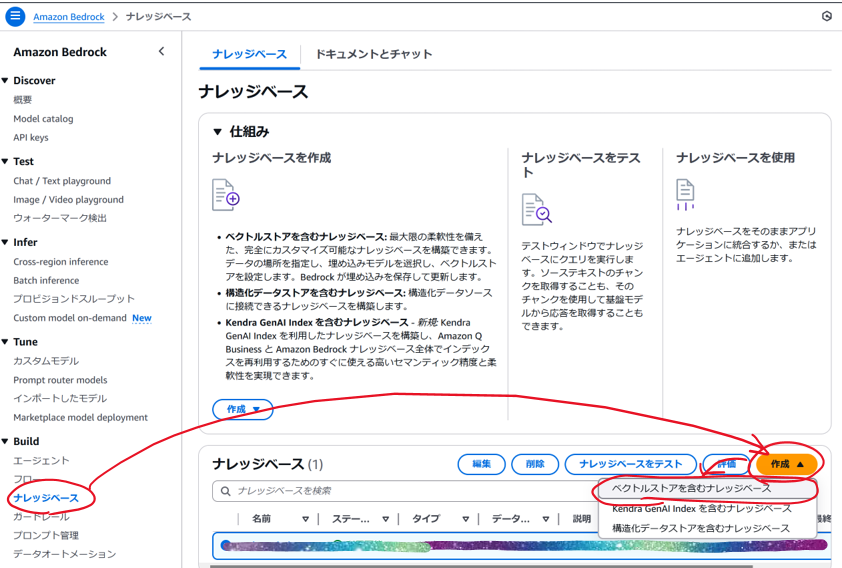The height and width of the screenshot is (568, 842).
Task: Collapse the Build section
Action: [x=5, y=441]
